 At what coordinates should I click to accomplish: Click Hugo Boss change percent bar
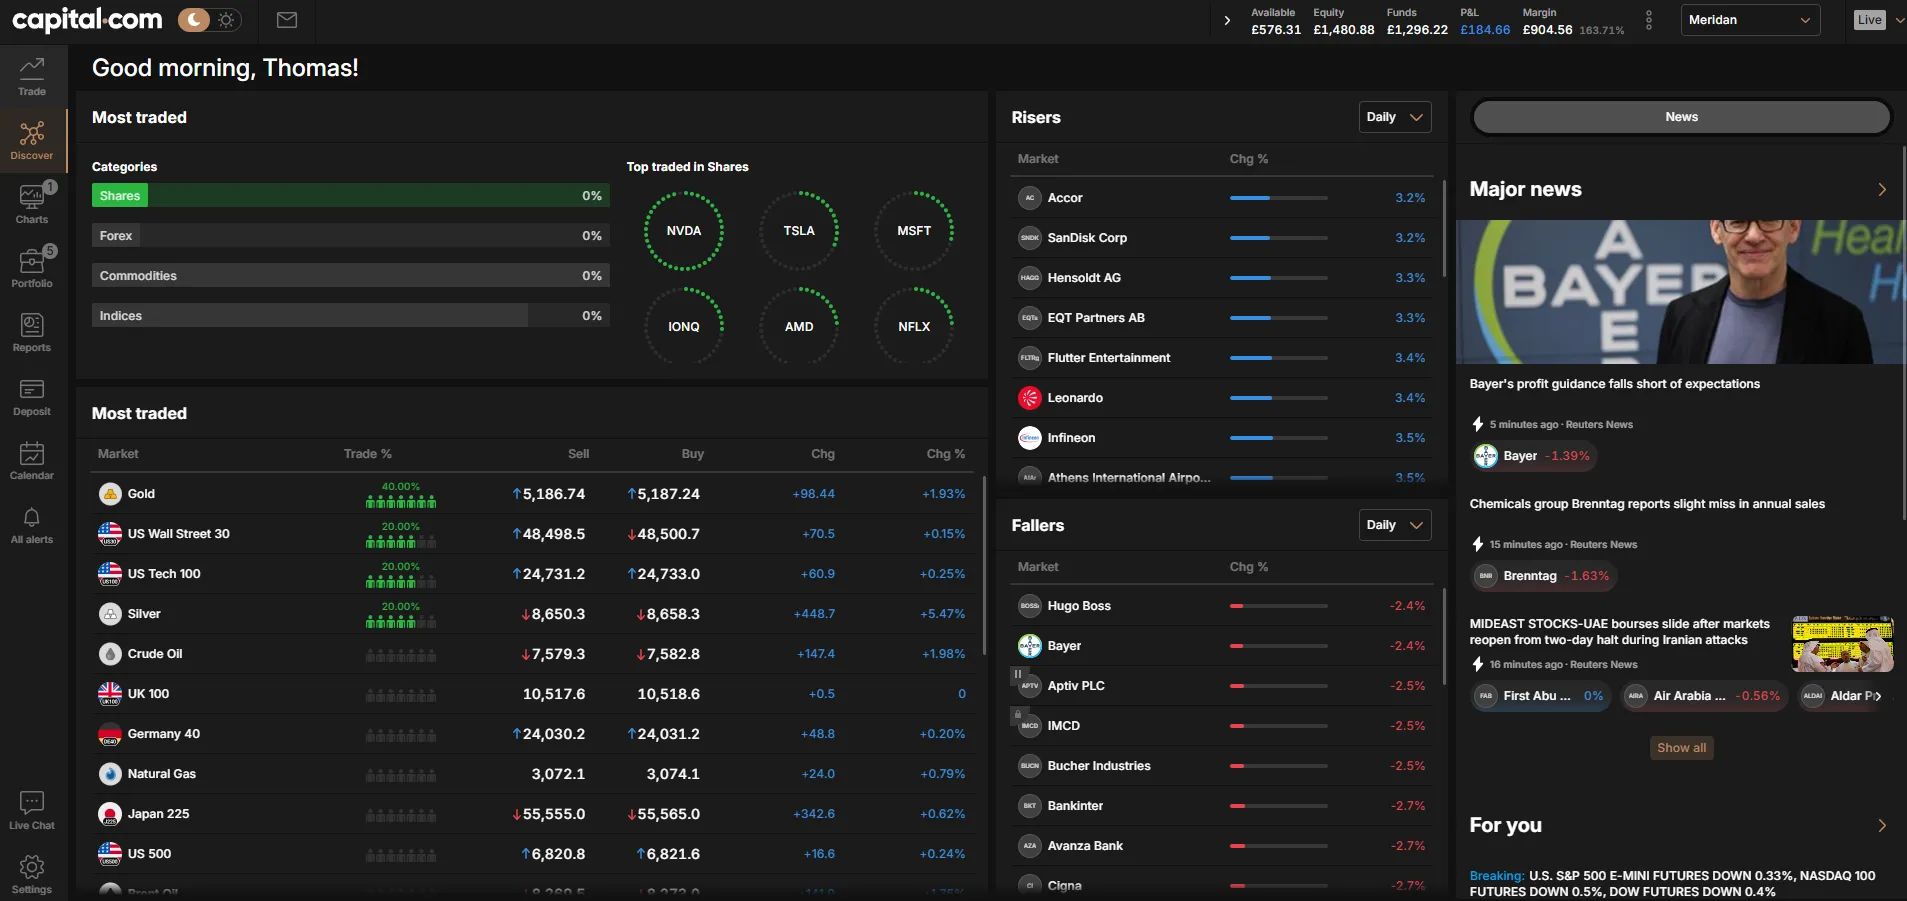pyautogui.click(x=1279, y=606)
